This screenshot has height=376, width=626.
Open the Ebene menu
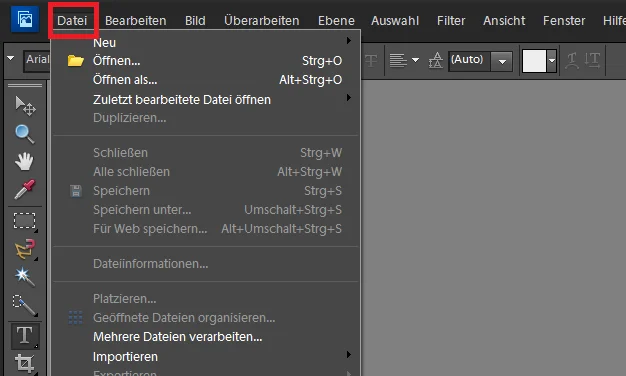(336, 21)
